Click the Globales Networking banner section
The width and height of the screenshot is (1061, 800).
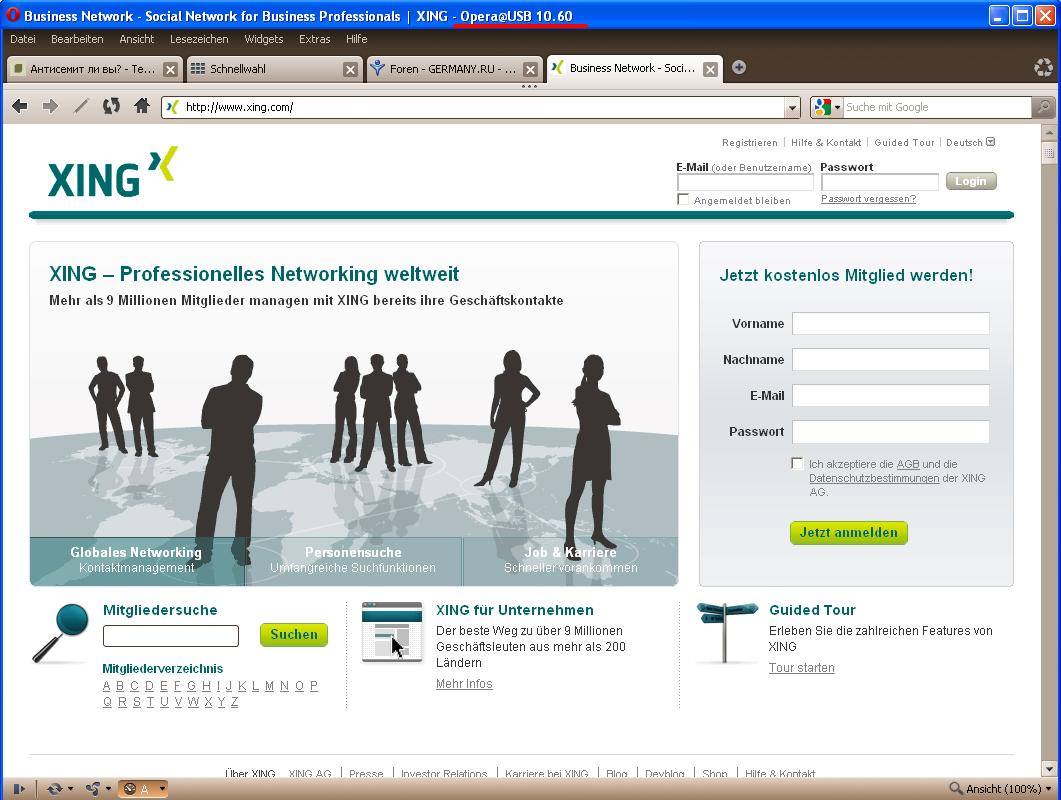(x=137, y=560)
